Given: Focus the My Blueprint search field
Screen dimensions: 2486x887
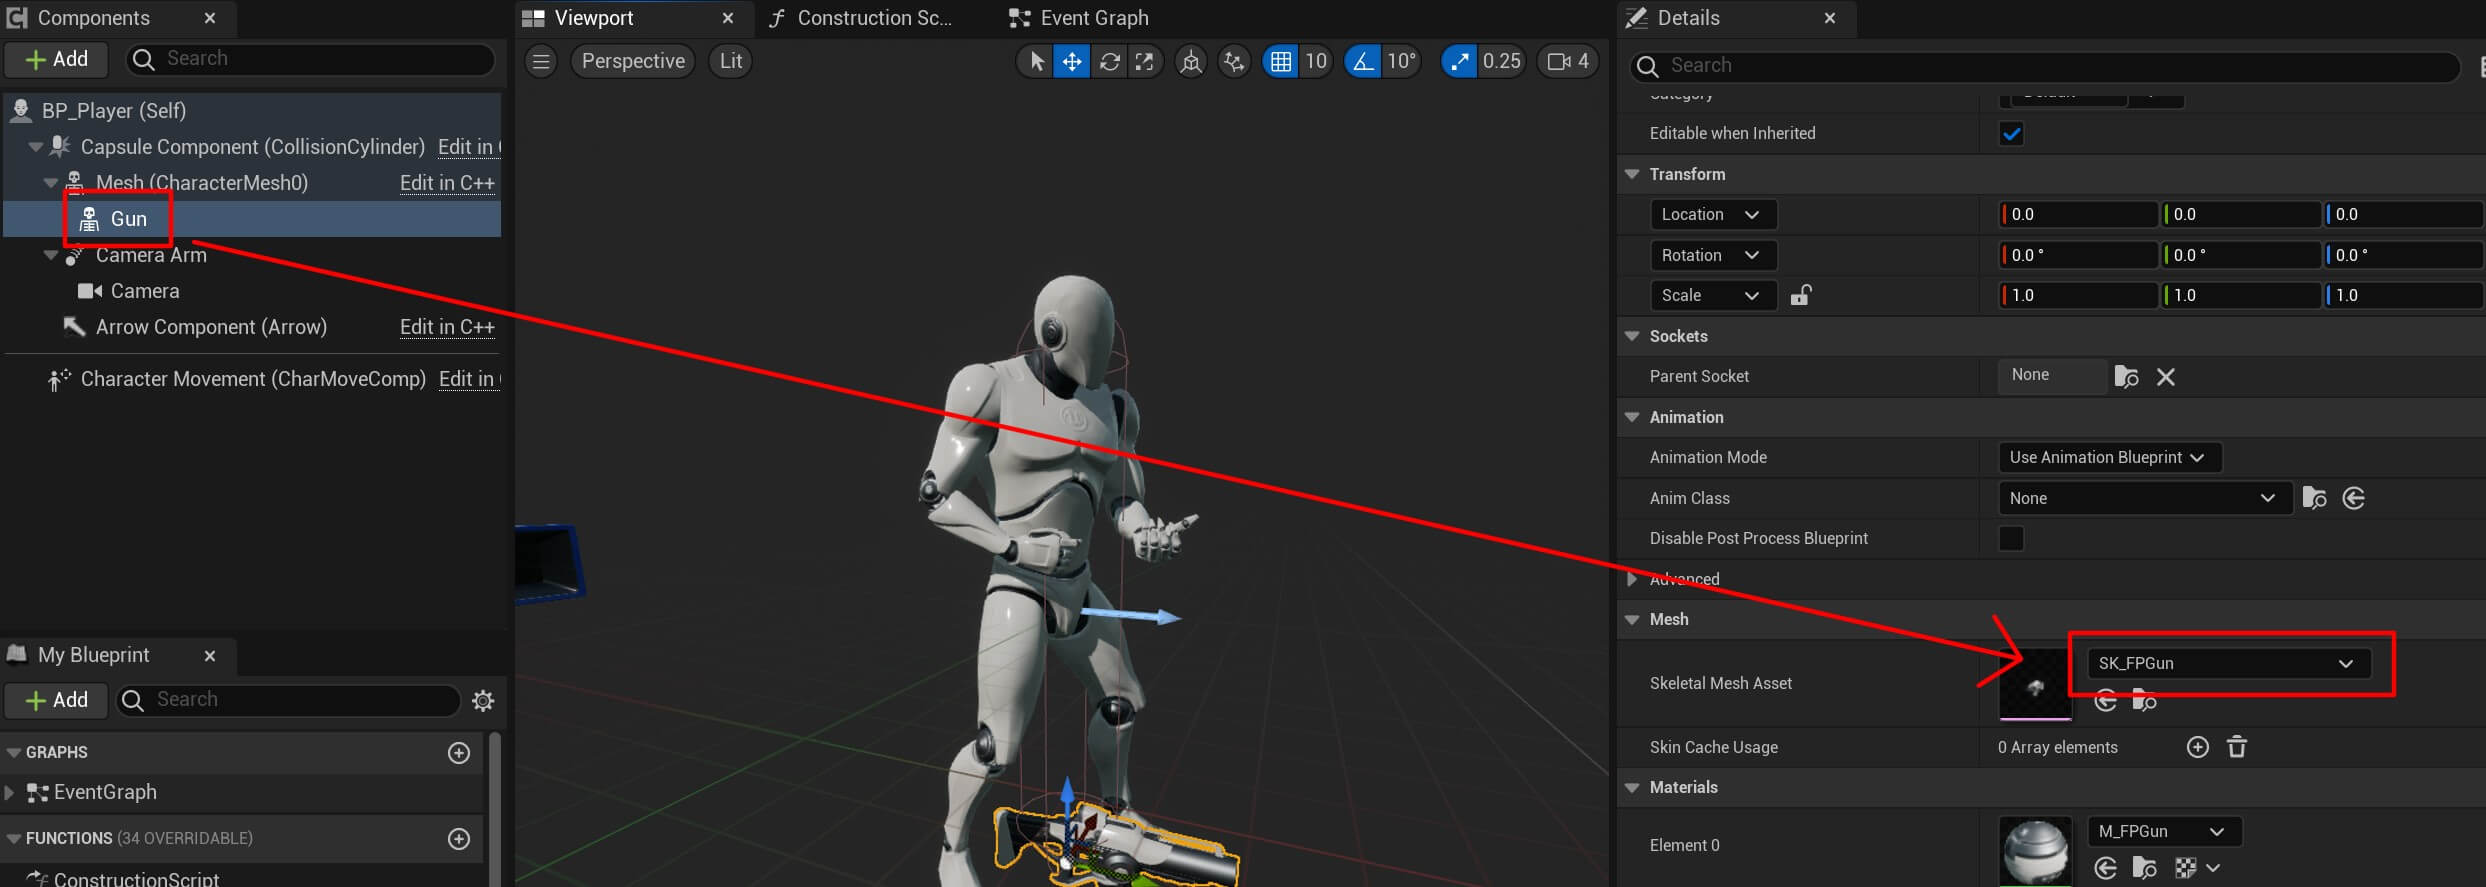Looking at the screenshot, I should tap(288, 700).
